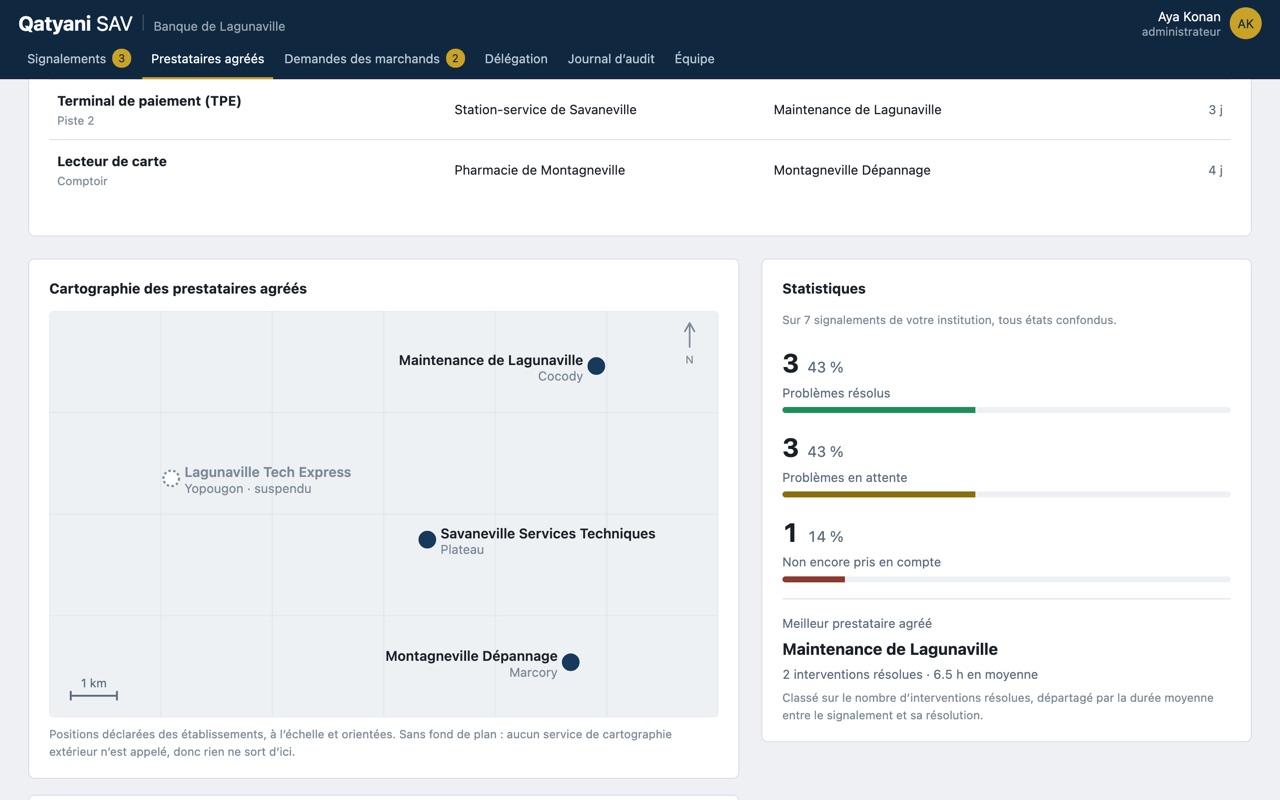Open the Journal d'audit tab
This screenshot has height=800, width=1280.
(611, 59)
